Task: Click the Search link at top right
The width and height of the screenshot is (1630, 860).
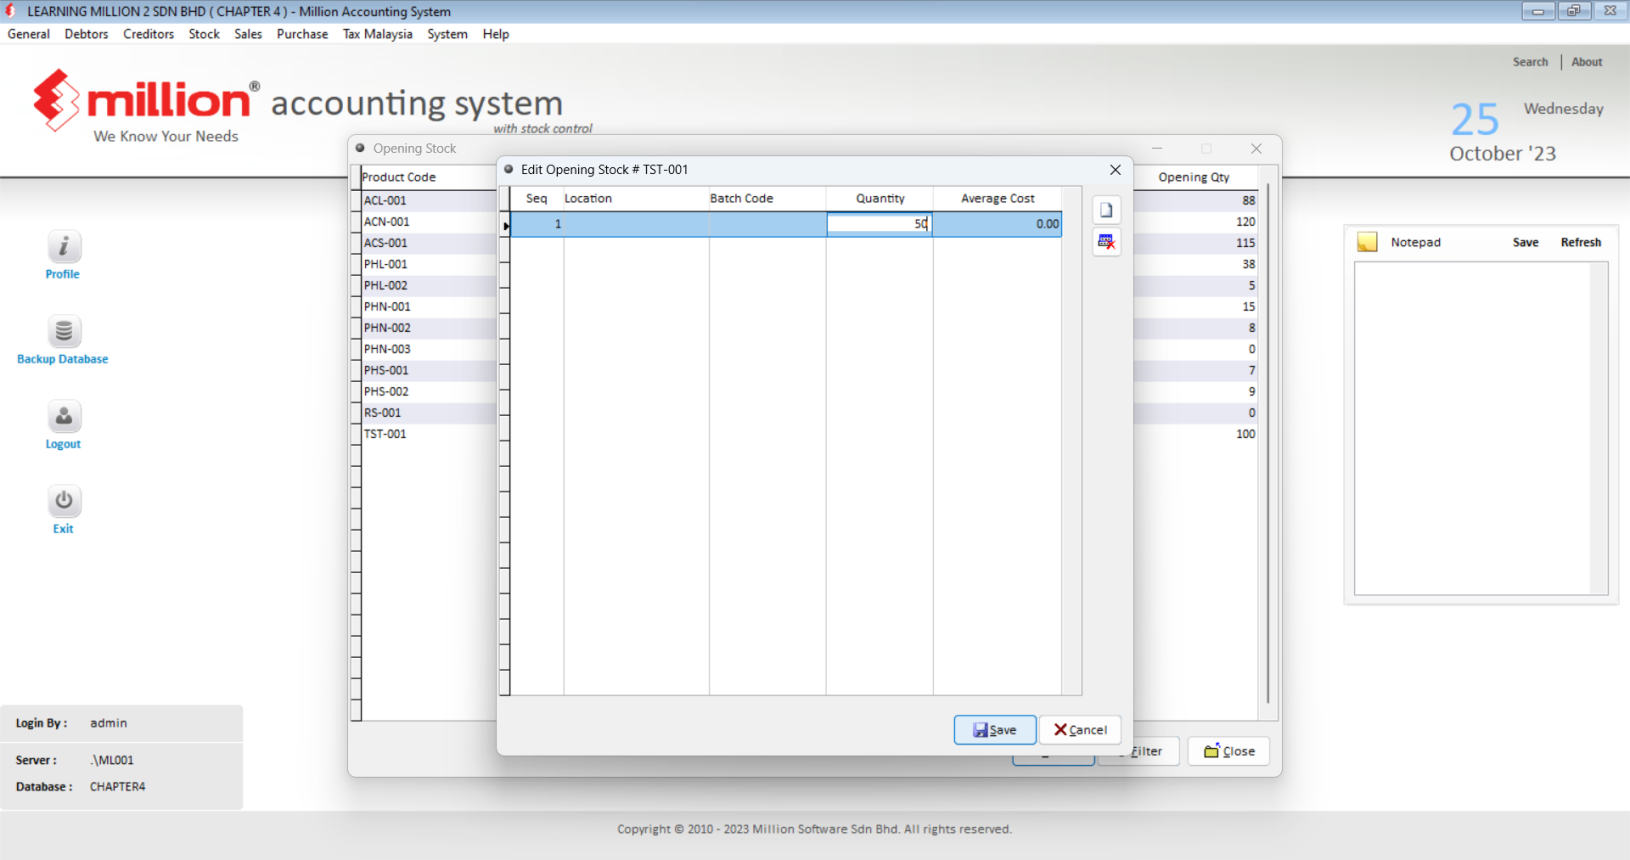Action: (1530, 62)
